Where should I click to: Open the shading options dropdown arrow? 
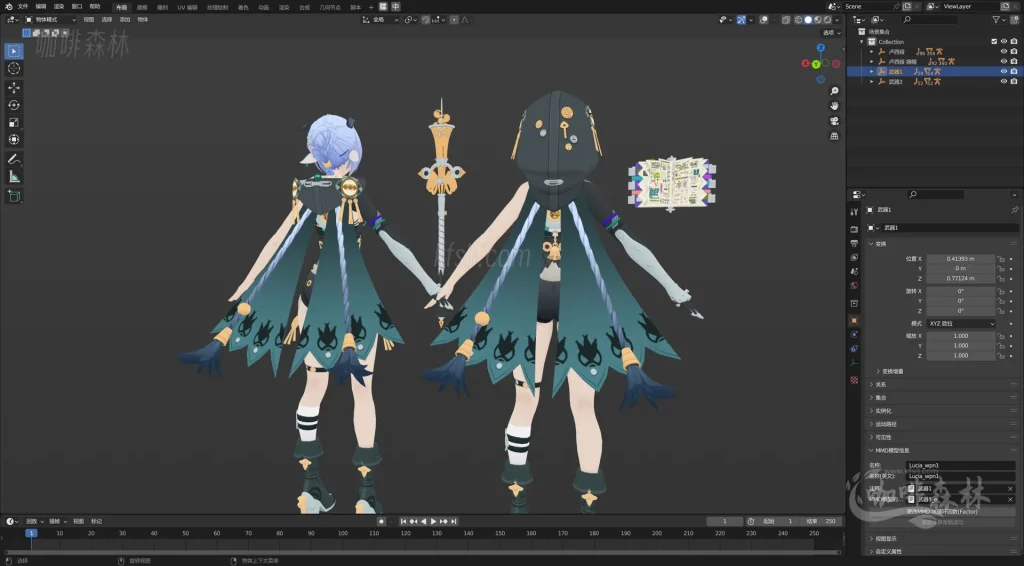click(837, 20)
